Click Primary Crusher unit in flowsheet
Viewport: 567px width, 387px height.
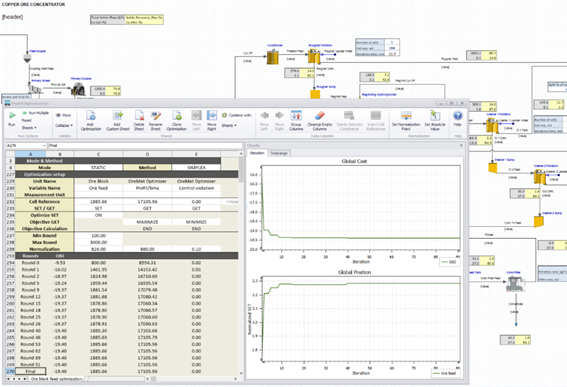pyautogui.click(x=78, y=89)
